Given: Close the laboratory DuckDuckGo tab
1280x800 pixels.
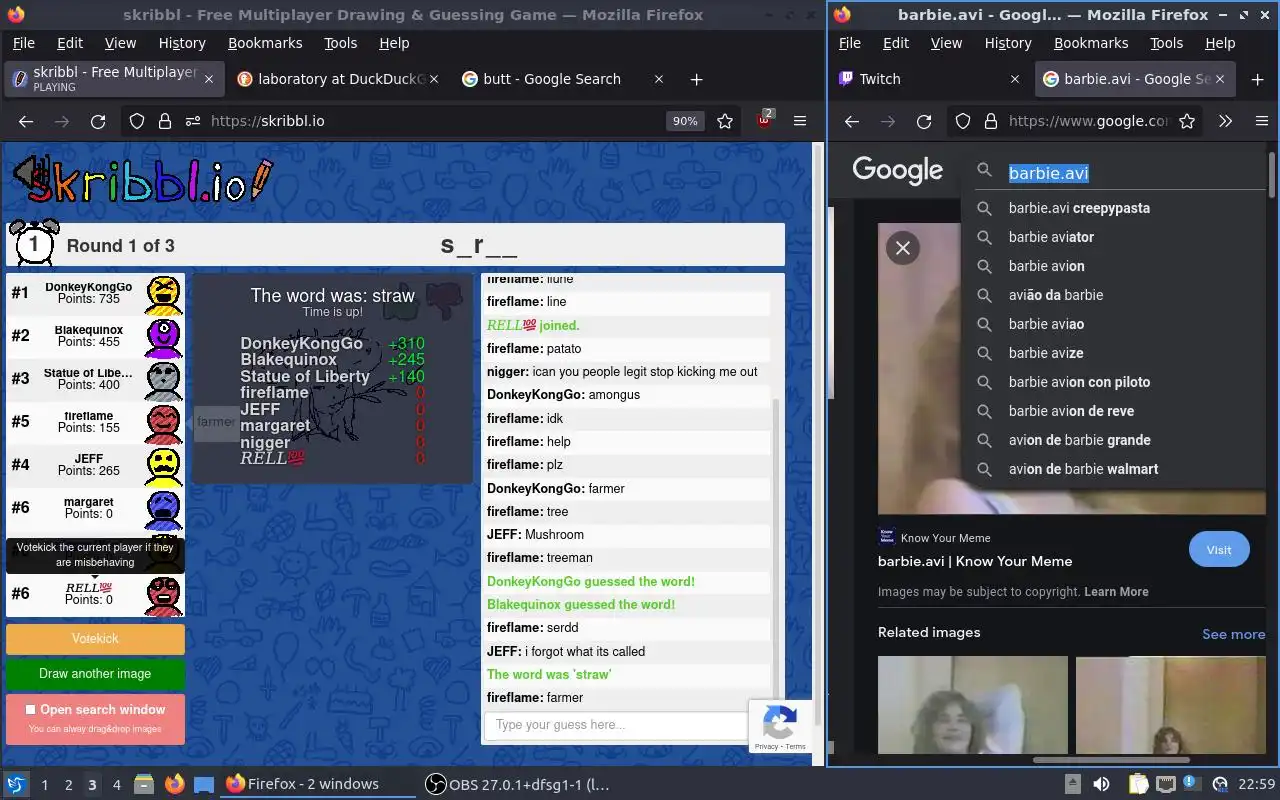Looking at the screenshot, I should 434,79.
